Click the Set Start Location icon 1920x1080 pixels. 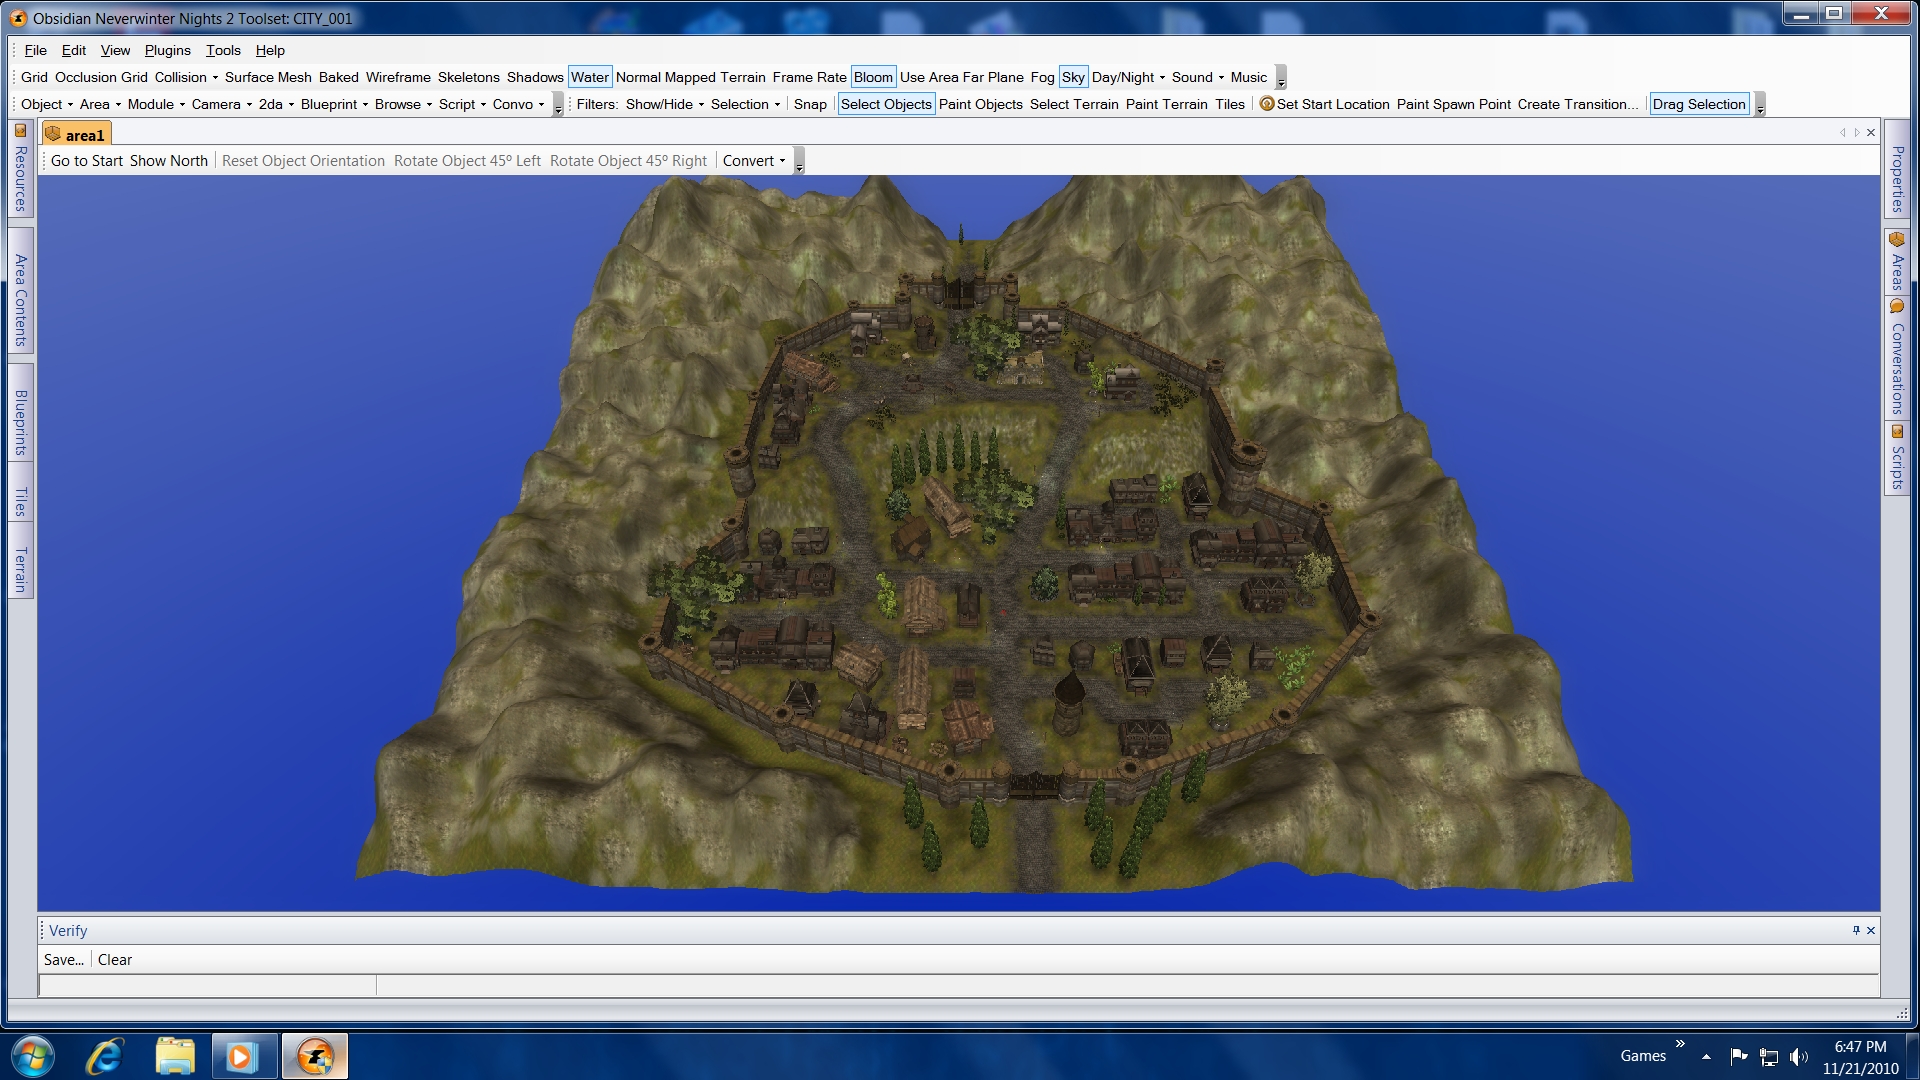(1267, 104)
